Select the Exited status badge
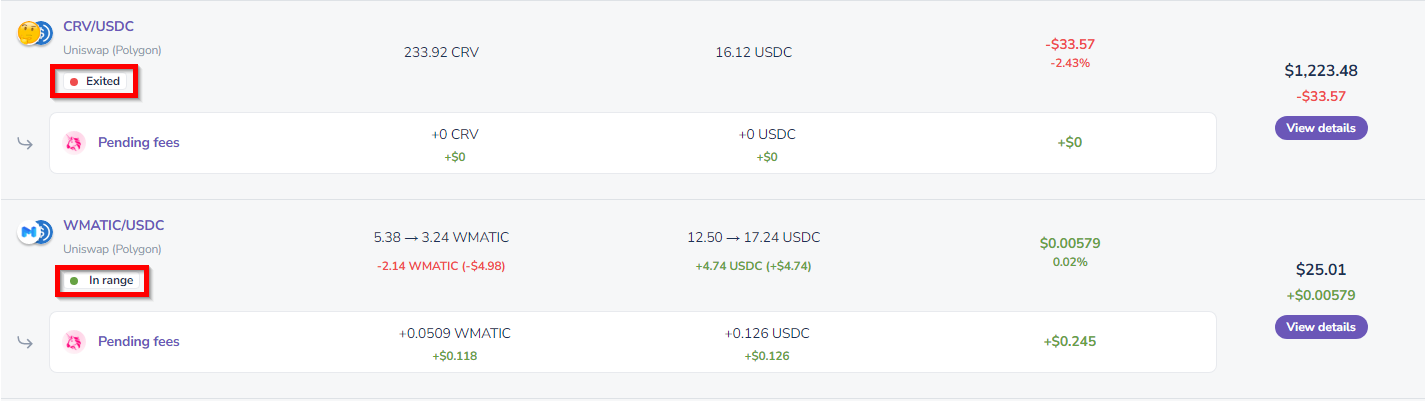 (95, 82)
